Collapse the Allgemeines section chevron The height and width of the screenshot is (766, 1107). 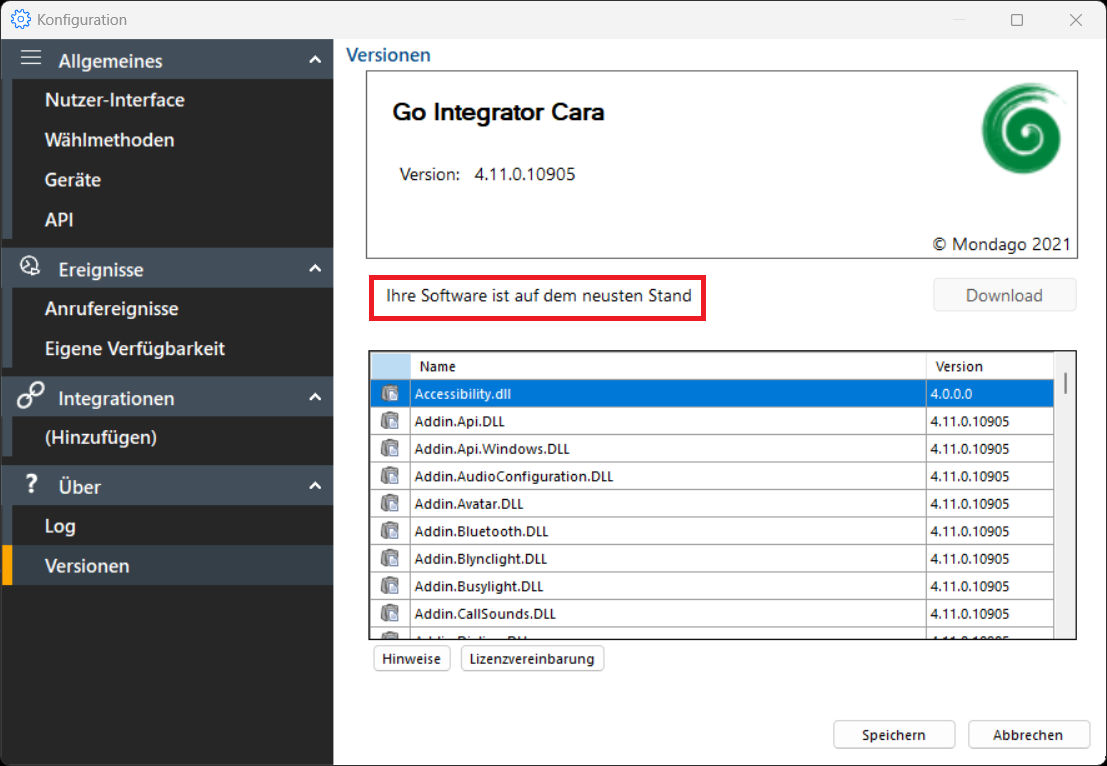(x=315, y=60)
